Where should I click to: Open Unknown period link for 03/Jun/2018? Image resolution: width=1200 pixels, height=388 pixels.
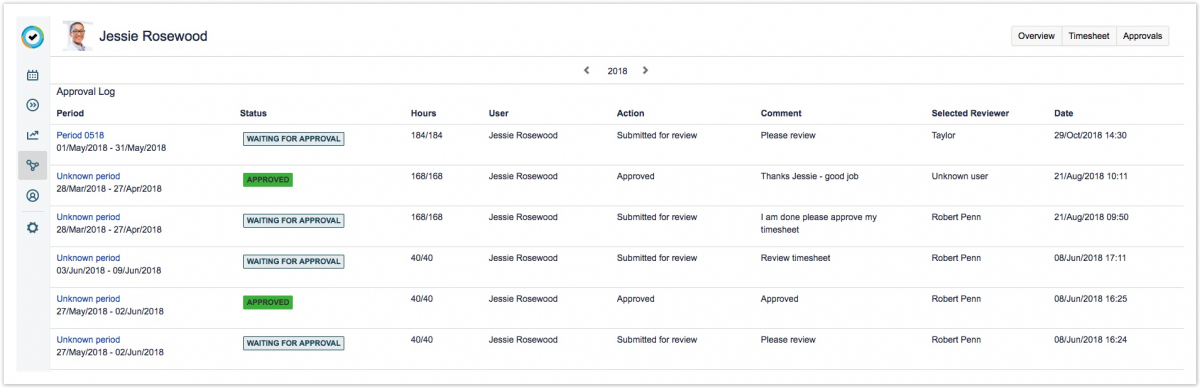[x=88, y=258]
